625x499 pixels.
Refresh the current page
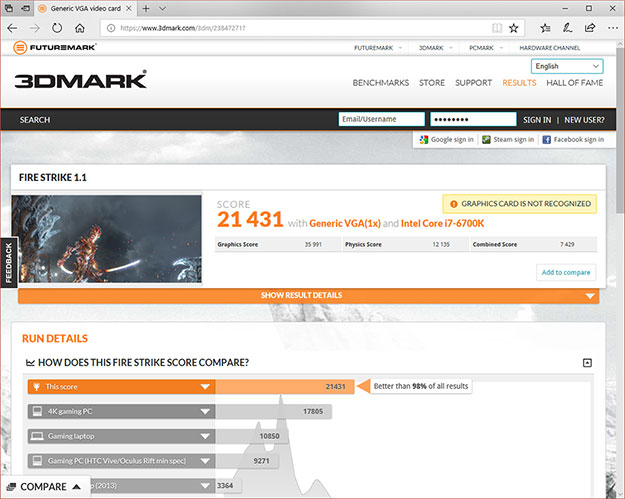tap(57, 28)
